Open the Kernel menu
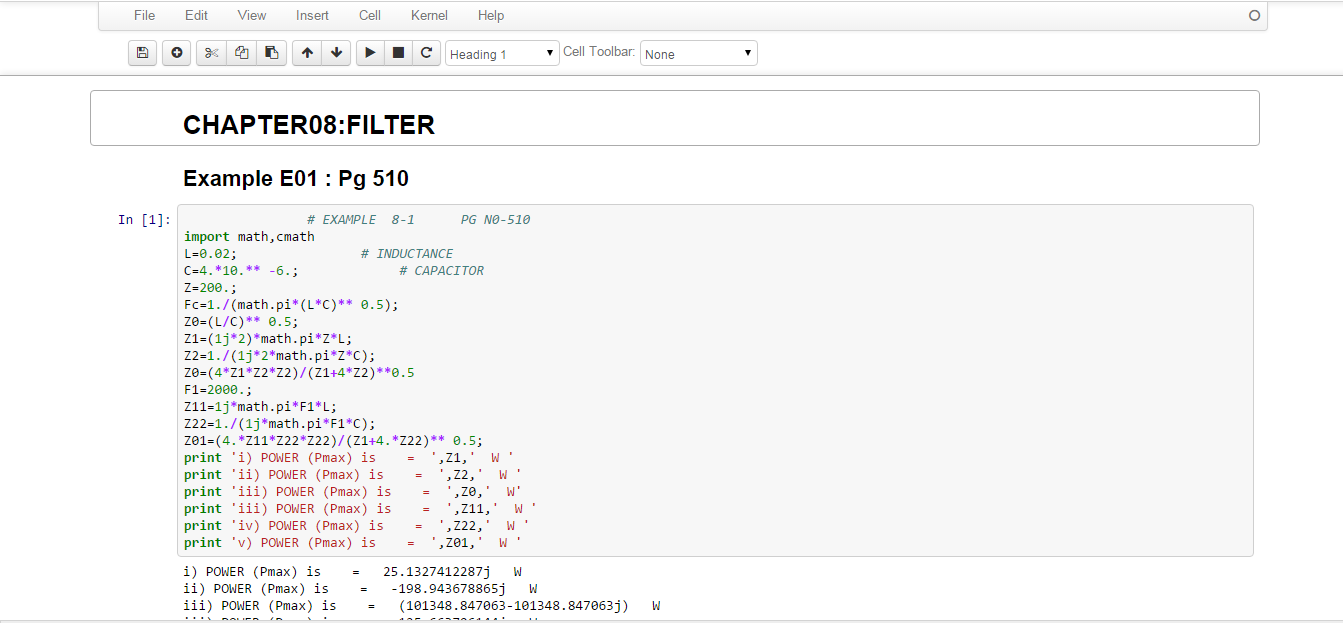Screen dimensions: 1343x623 point(429,16)
